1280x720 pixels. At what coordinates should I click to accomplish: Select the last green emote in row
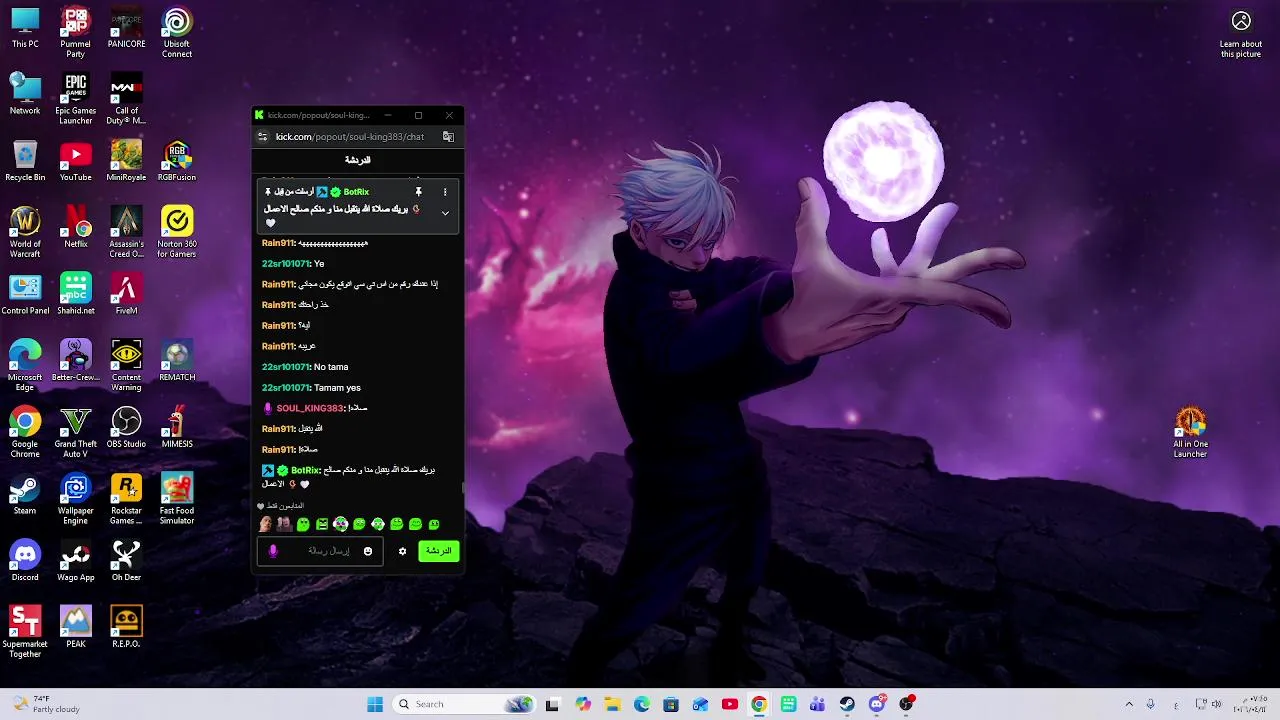tap(434, 524)
